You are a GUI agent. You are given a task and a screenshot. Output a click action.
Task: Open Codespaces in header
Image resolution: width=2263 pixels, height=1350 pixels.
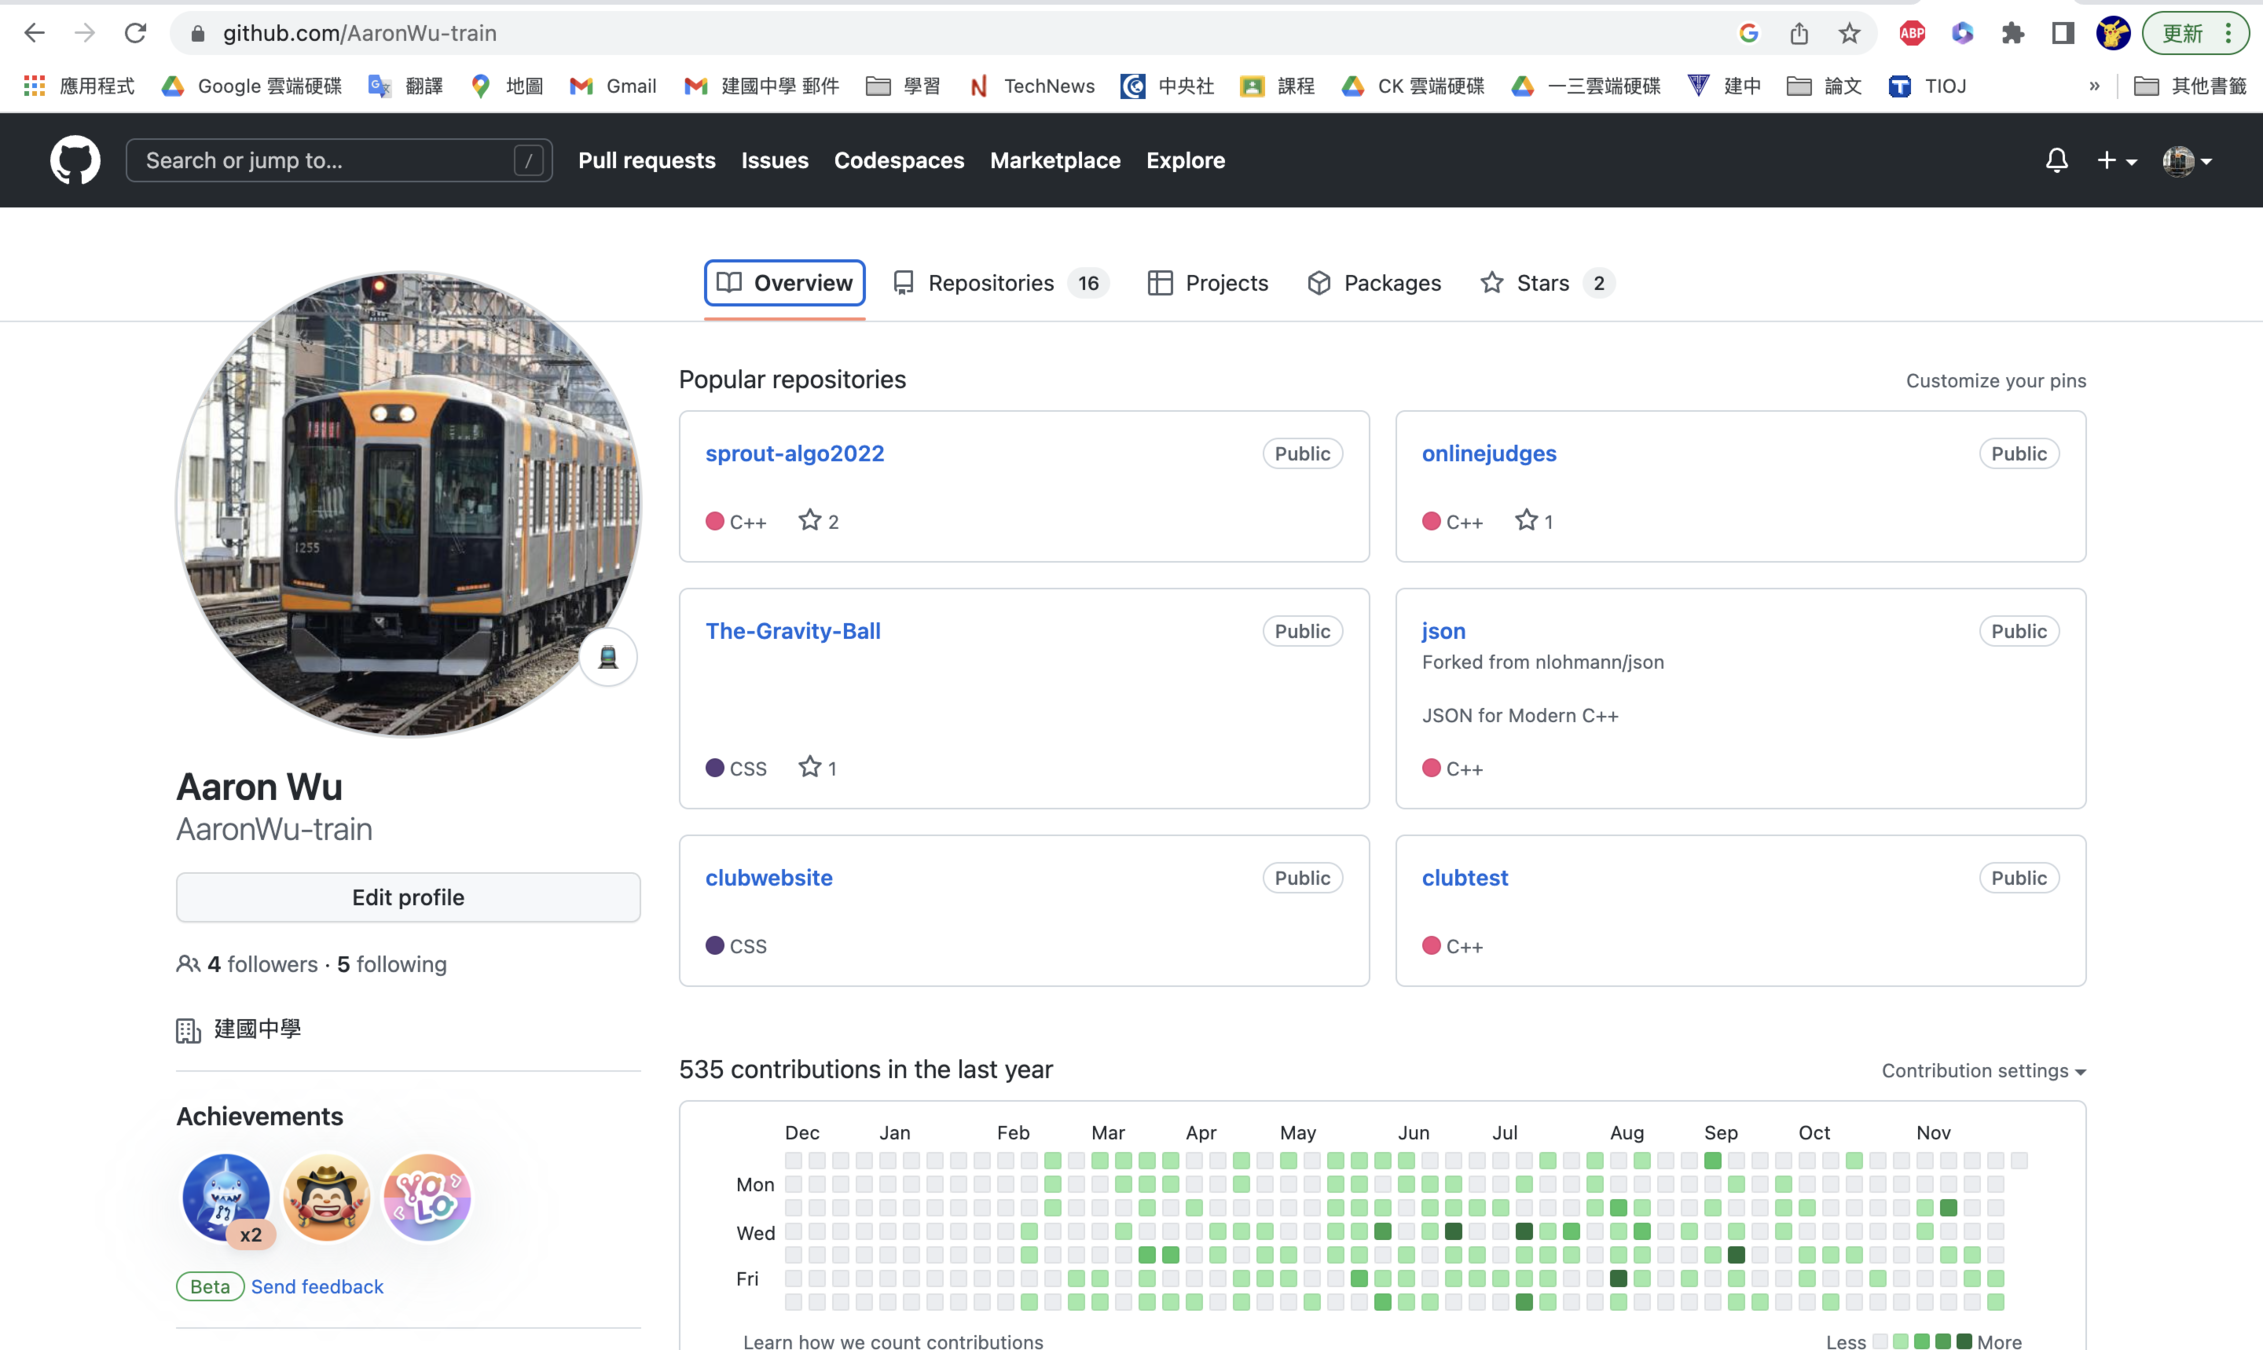(x=899, y=160)
